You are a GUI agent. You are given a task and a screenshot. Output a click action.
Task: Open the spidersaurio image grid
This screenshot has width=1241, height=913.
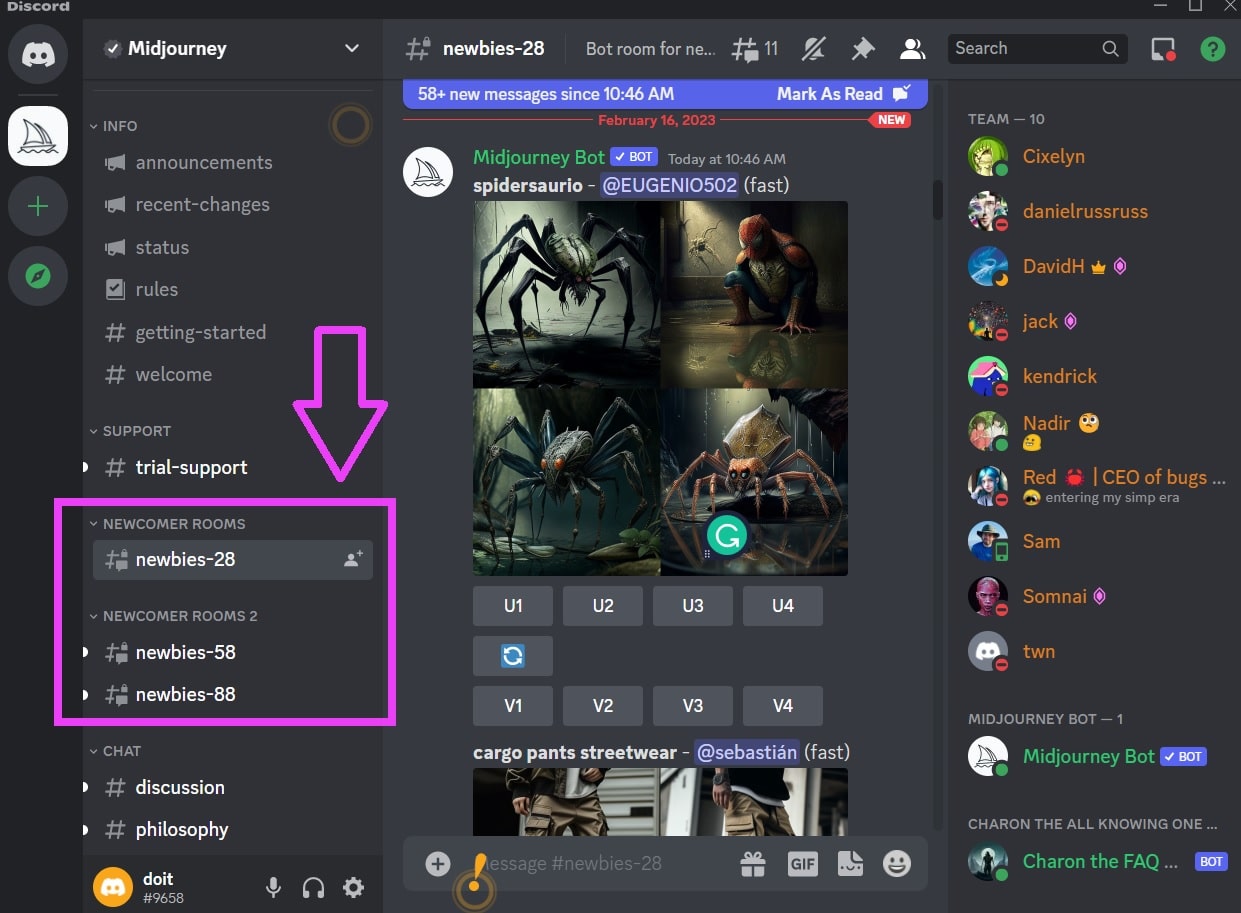[660, 388]
